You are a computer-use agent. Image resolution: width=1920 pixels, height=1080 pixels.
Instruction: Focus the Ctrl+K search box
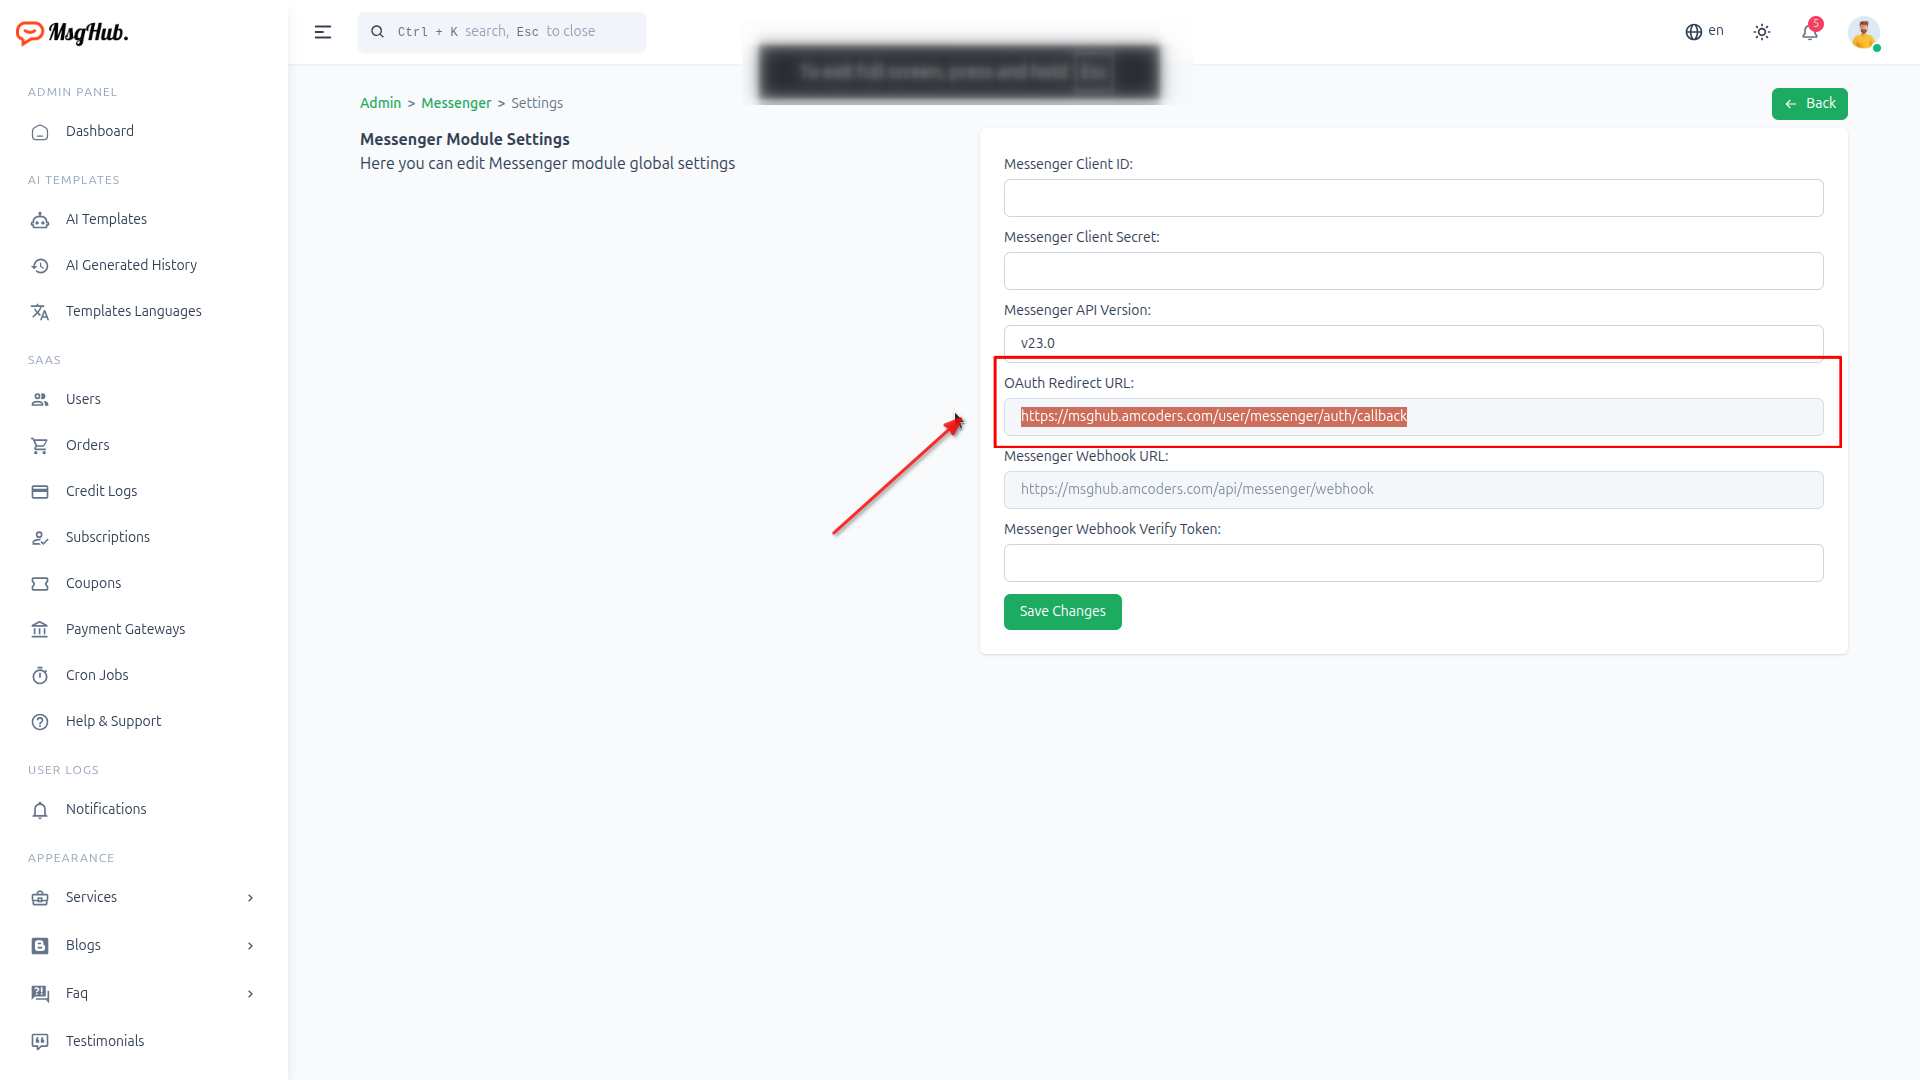(x=502, y=32)
